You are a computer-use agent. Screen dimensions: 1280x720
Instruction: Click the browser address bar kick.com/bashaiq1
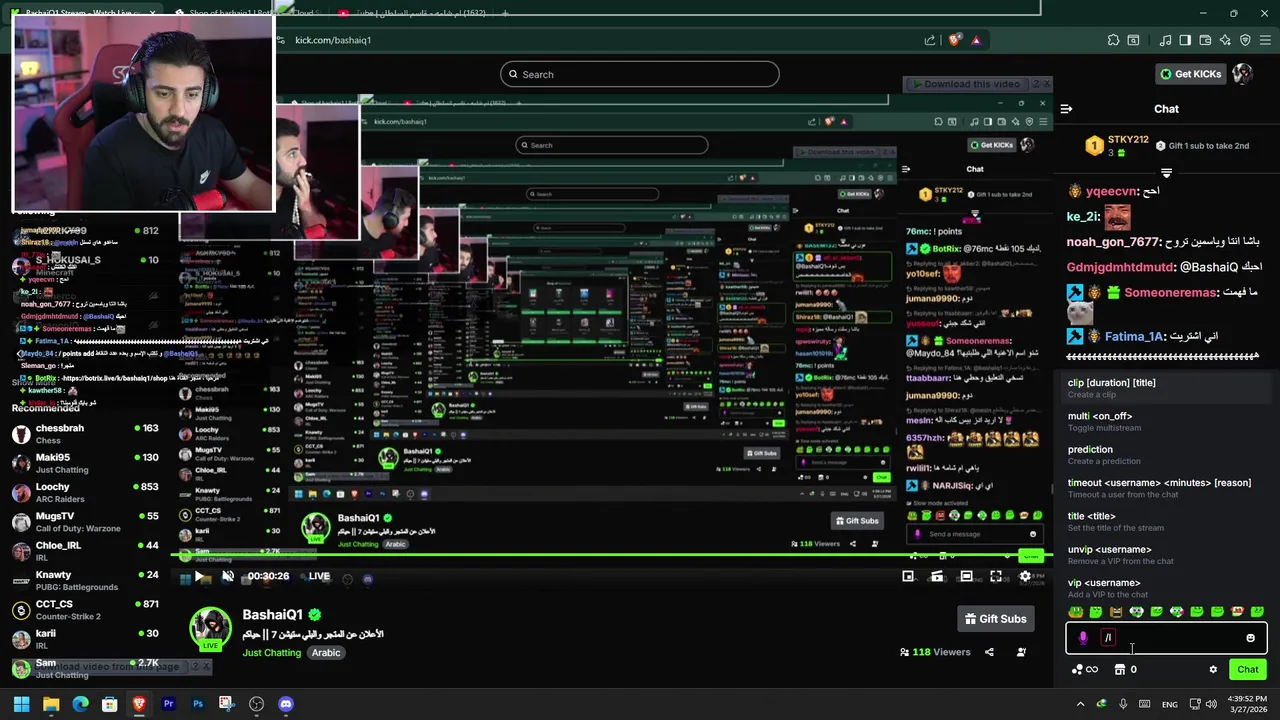[333, 40]
